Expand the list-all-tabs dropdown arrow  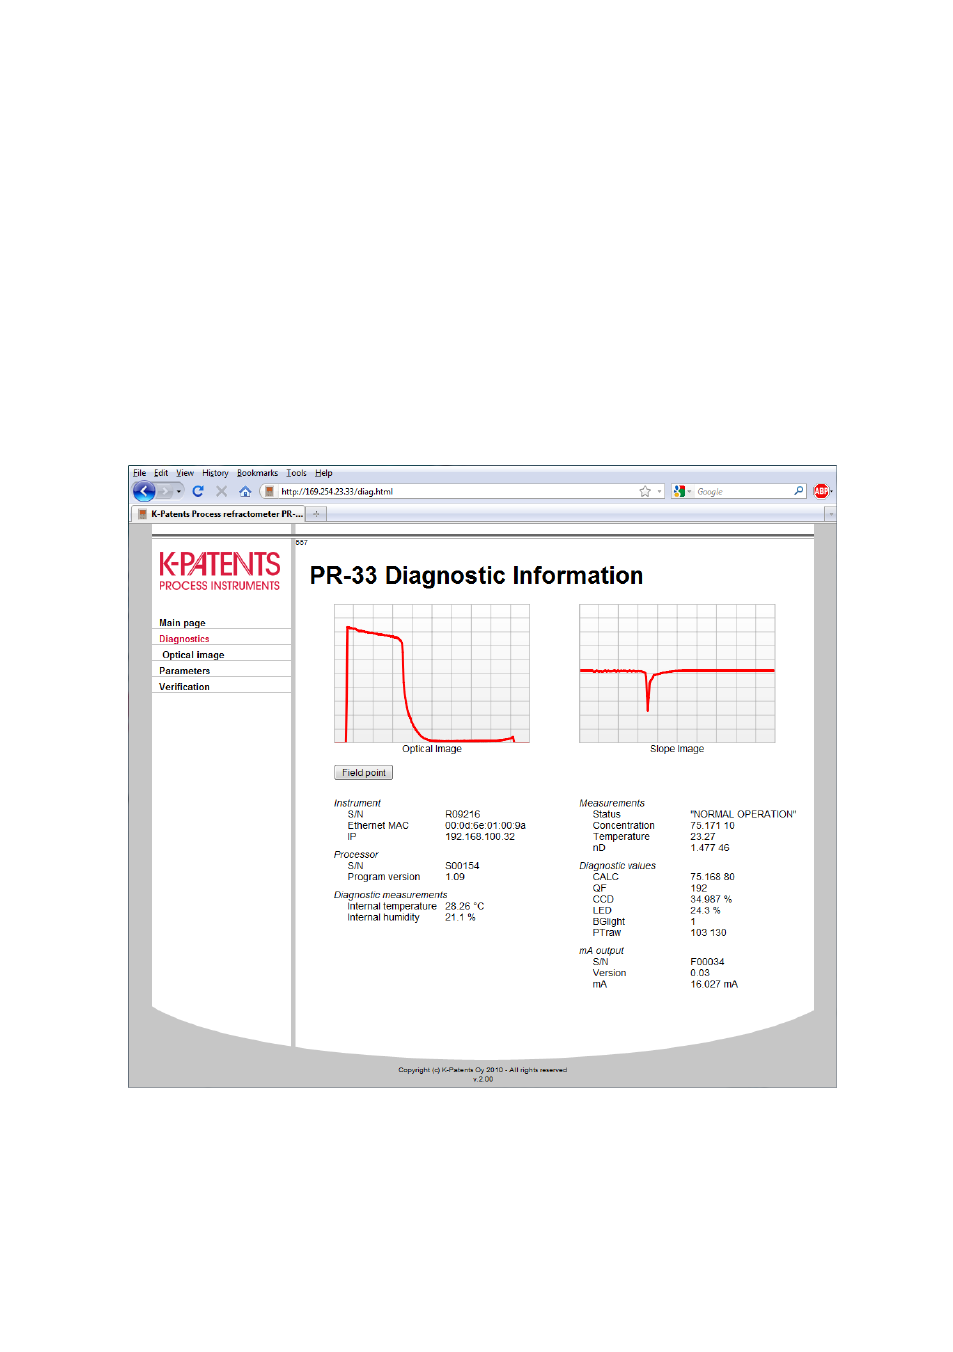click(x=830, y=514)
